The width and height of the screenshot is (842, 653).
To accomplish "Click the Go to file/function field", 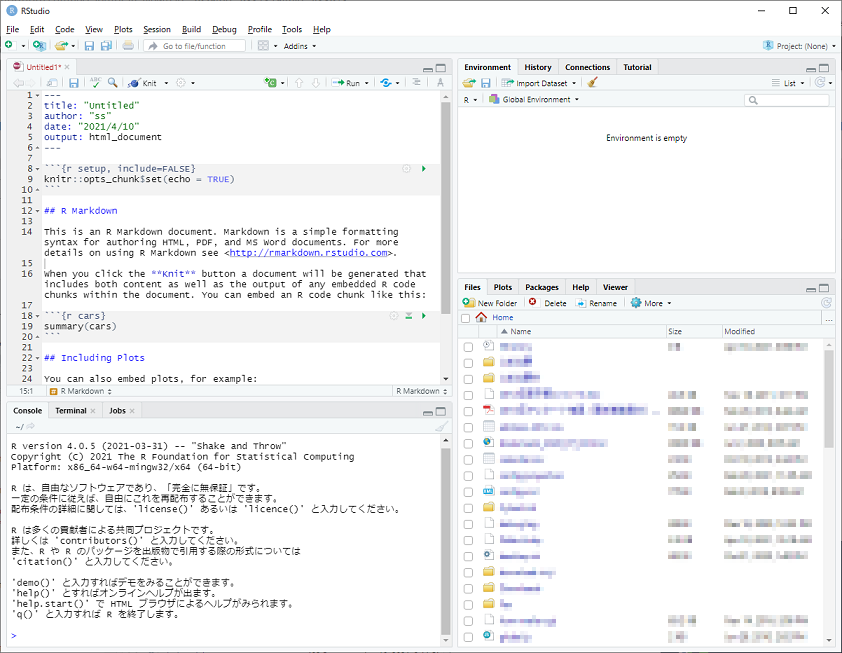I will point(194,46).
